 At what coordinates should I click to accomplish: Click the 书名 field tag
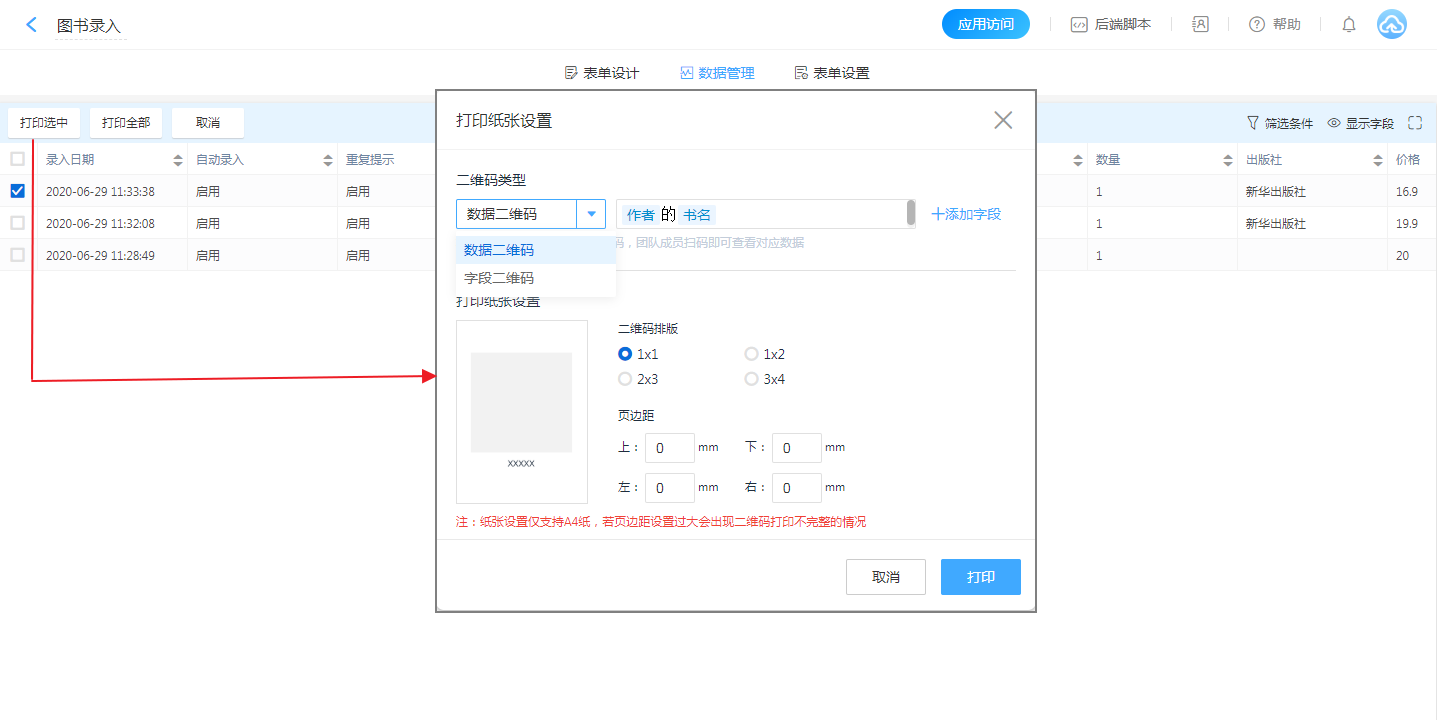697,215
